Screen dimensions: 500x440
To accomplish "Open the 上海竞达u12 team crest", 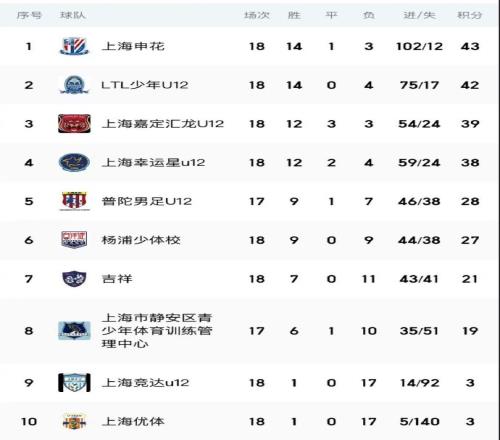I will (x=74, y=382).
